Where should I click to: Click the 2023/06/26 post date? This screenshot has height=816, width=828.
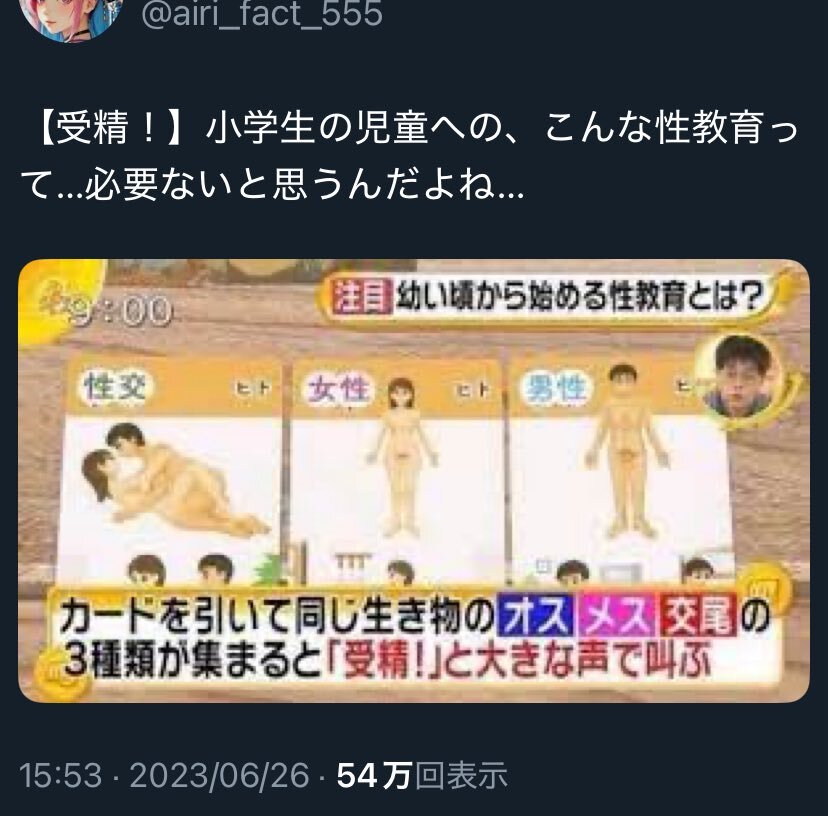point(219,775)
